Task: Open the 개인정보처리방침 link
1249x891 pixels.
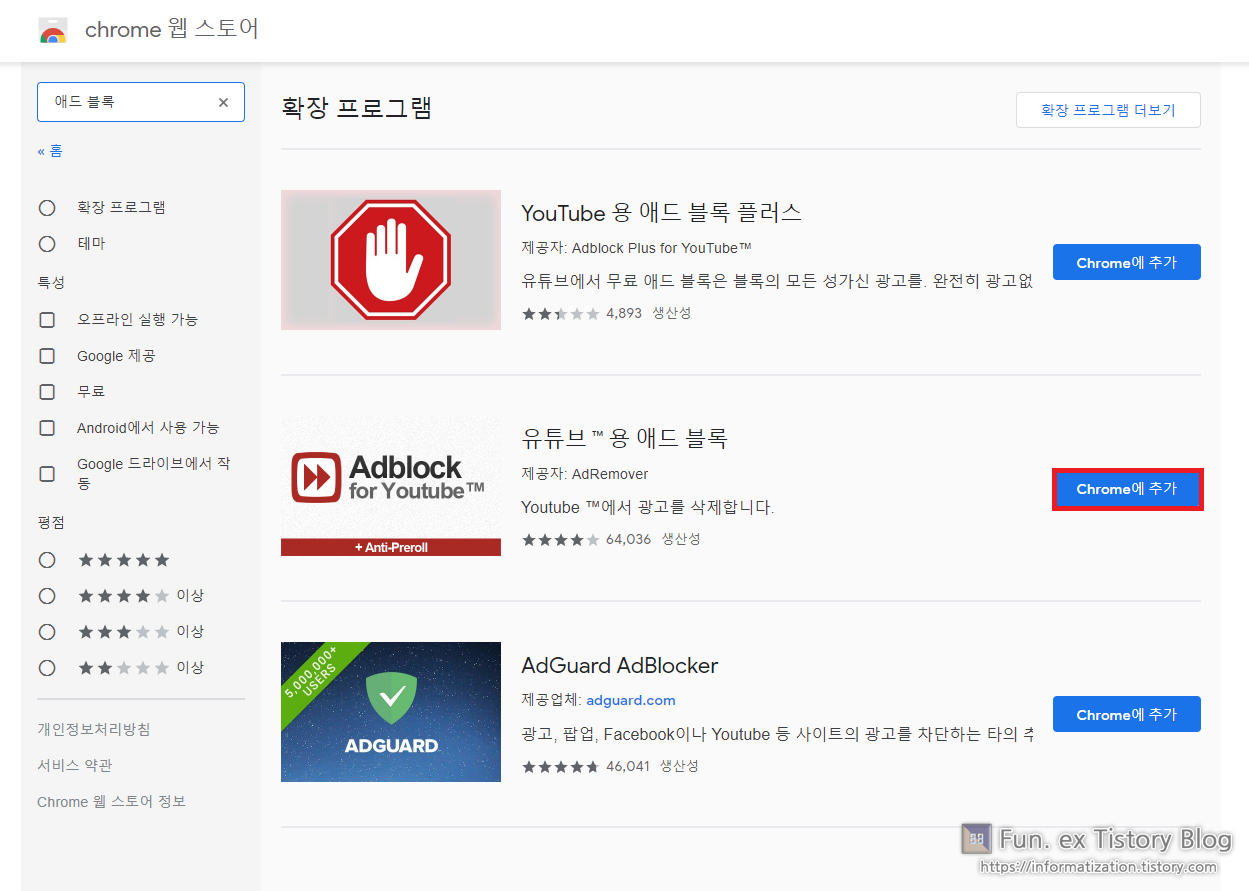Action: 94,730
